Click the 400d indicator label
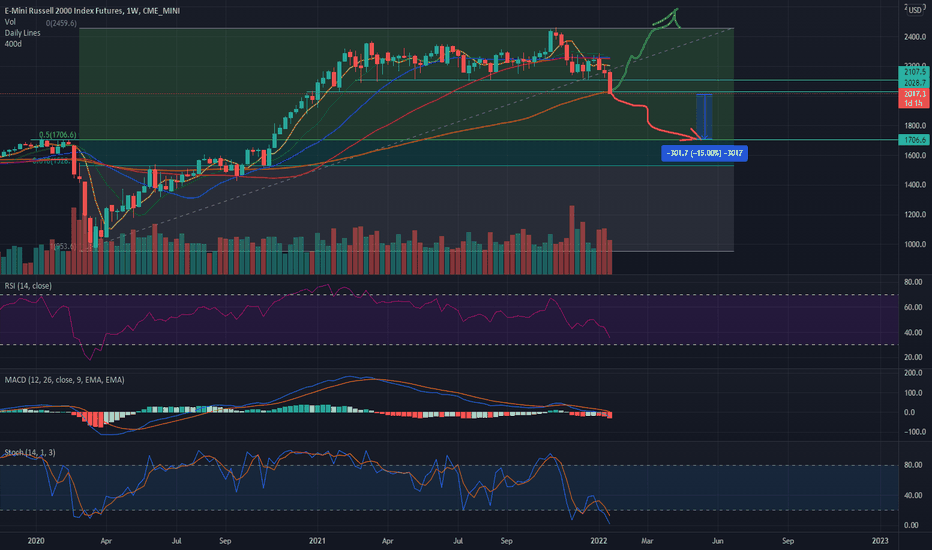932x550 pixels. pyautogui.click(x=13, y=44)
